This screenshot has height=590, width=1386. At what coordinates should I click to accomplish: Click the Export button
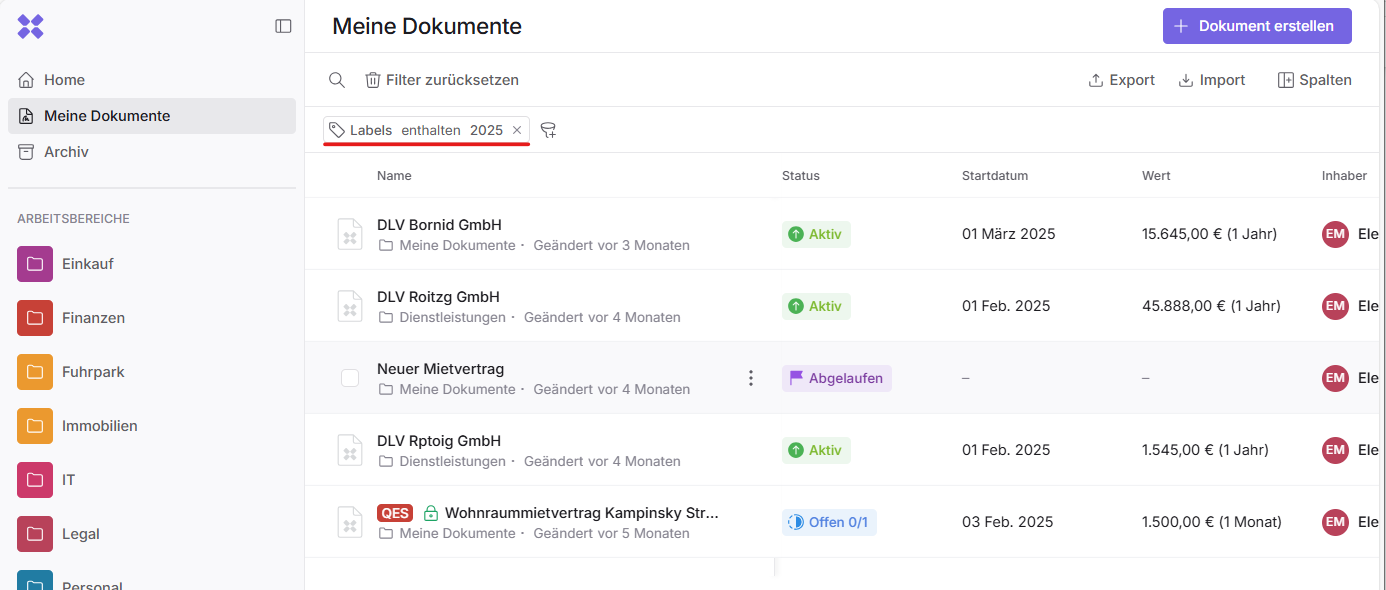coord(1121,80)
